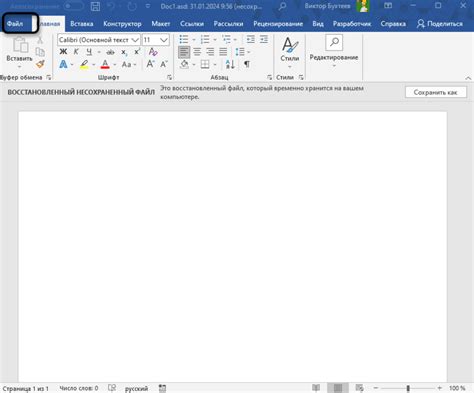Image resolution: width=474 pixels, height=393 pixels.
Task: Click the Copy icon
Action: 40,52
